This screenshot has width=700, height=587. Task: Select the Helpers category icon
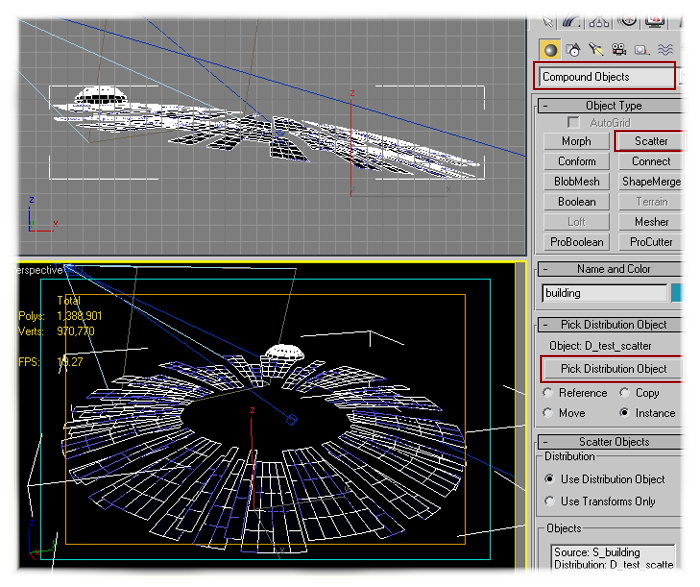pos(642,49)
